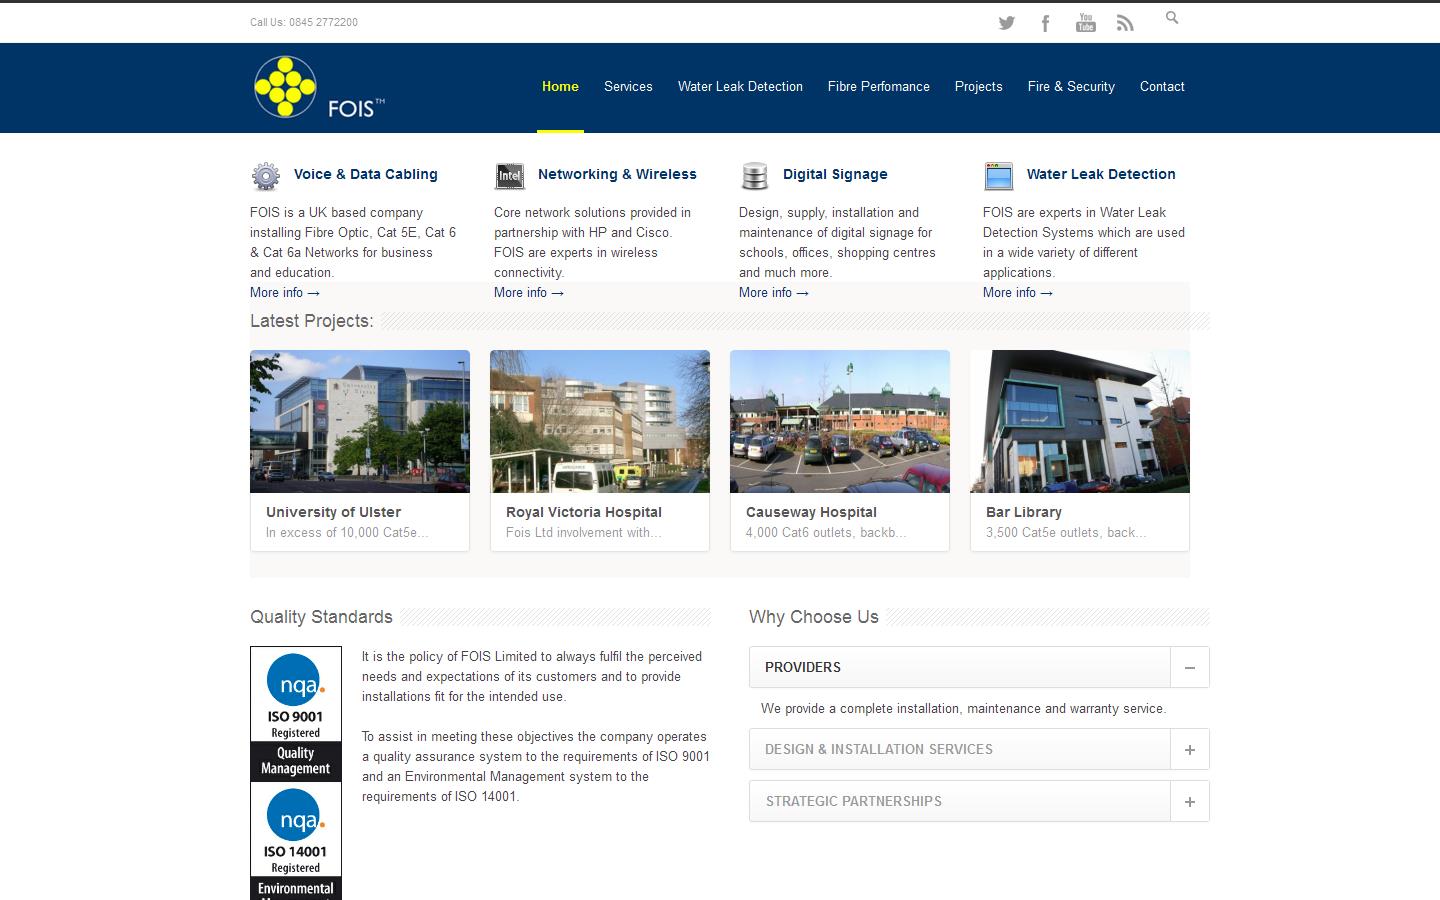Viewport: 1440px width, 900px height.
Task: Open the Water Leak Detection nav item
Action: click(740, 87)
